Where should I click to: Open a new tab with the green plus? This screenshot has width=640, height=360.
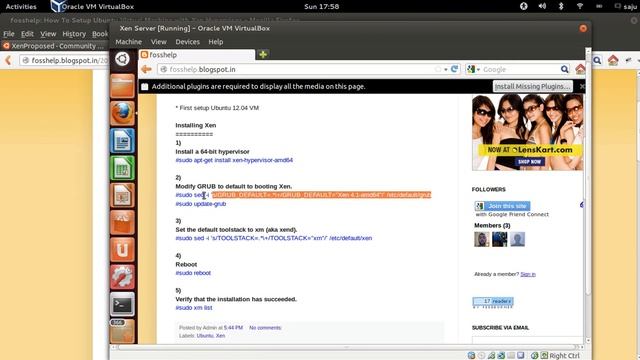click(x=263, y=54)
